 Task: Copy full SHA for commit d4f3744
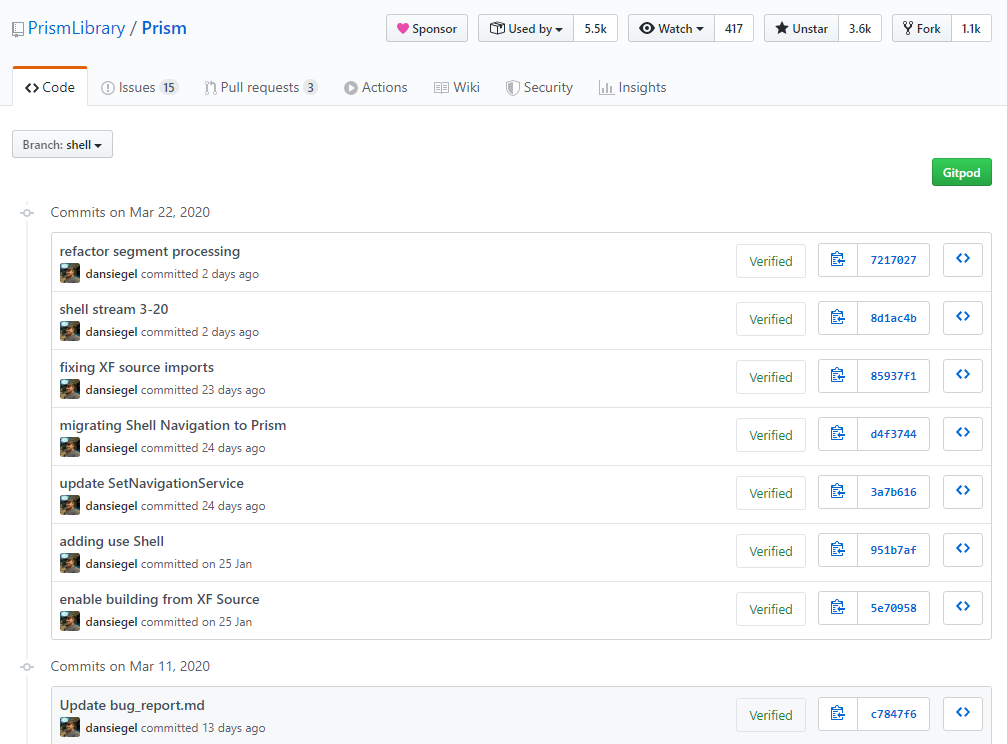pyautogui.click(x=837, y=434)
